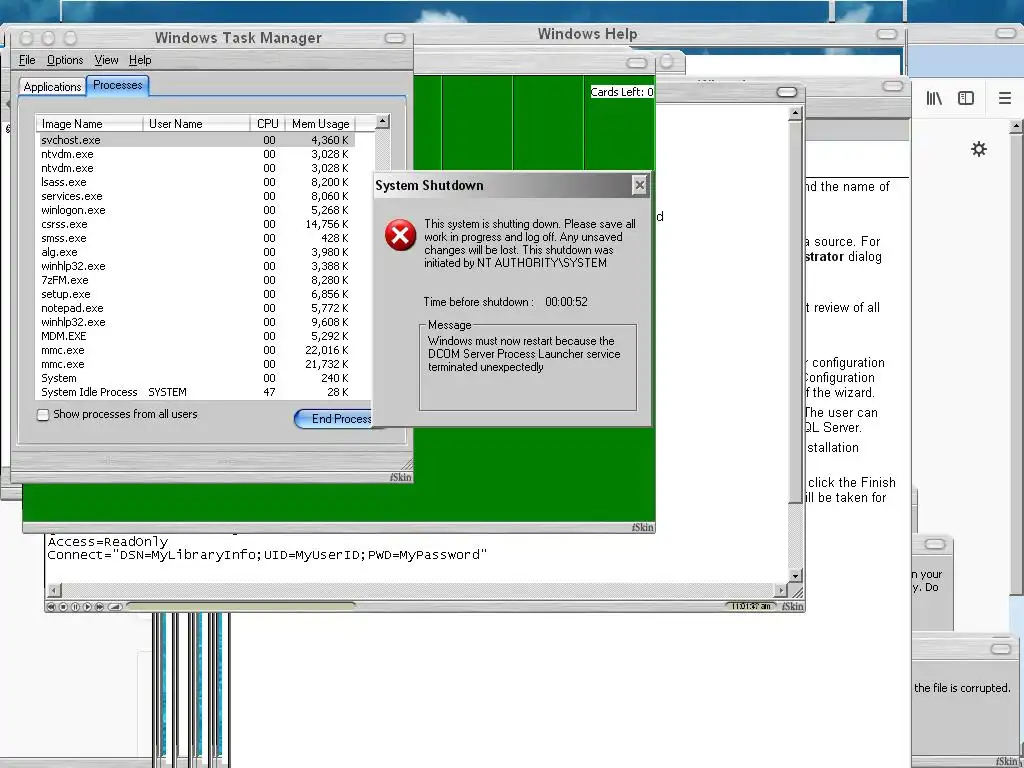Image resolution: width=1024 pixels, height=768 pixels.
Task: Open the Help menu in Task Manager
Action: [140, 60]
